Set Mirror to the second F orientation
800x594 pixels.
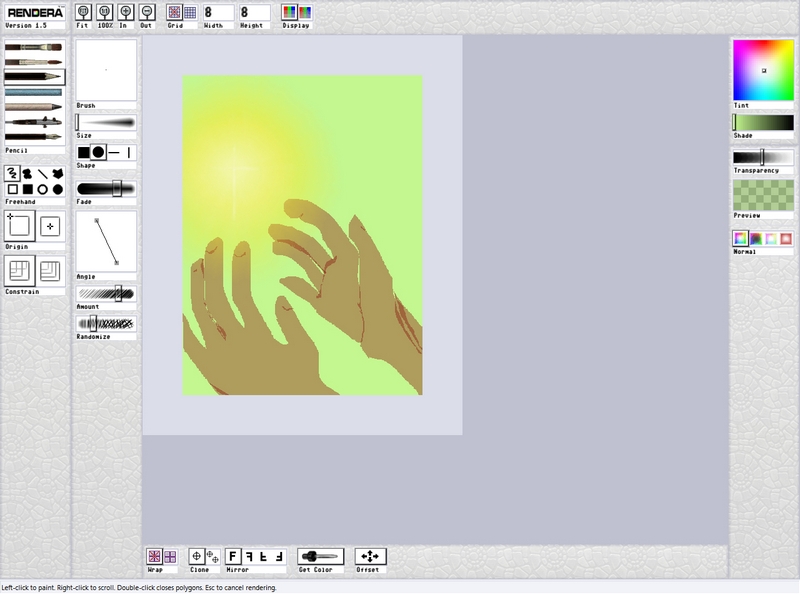coord(248,556)
